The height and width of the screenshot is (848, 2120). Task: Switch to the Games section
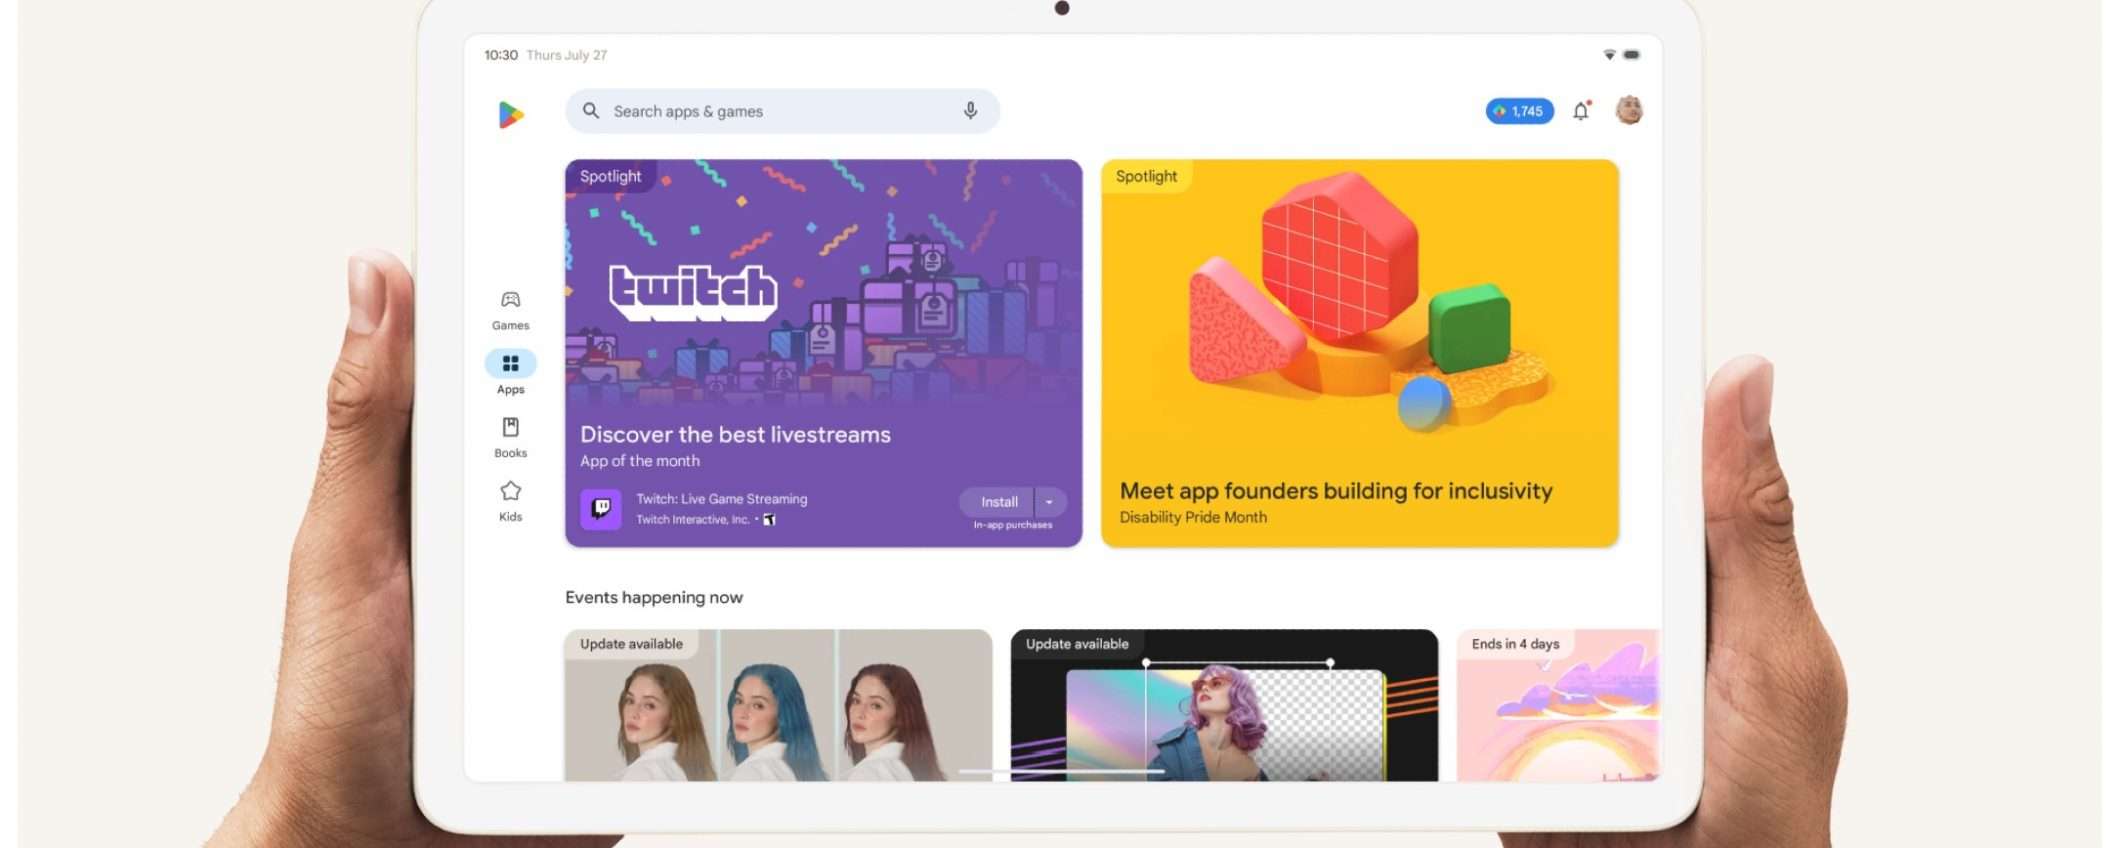pos(510,310)
